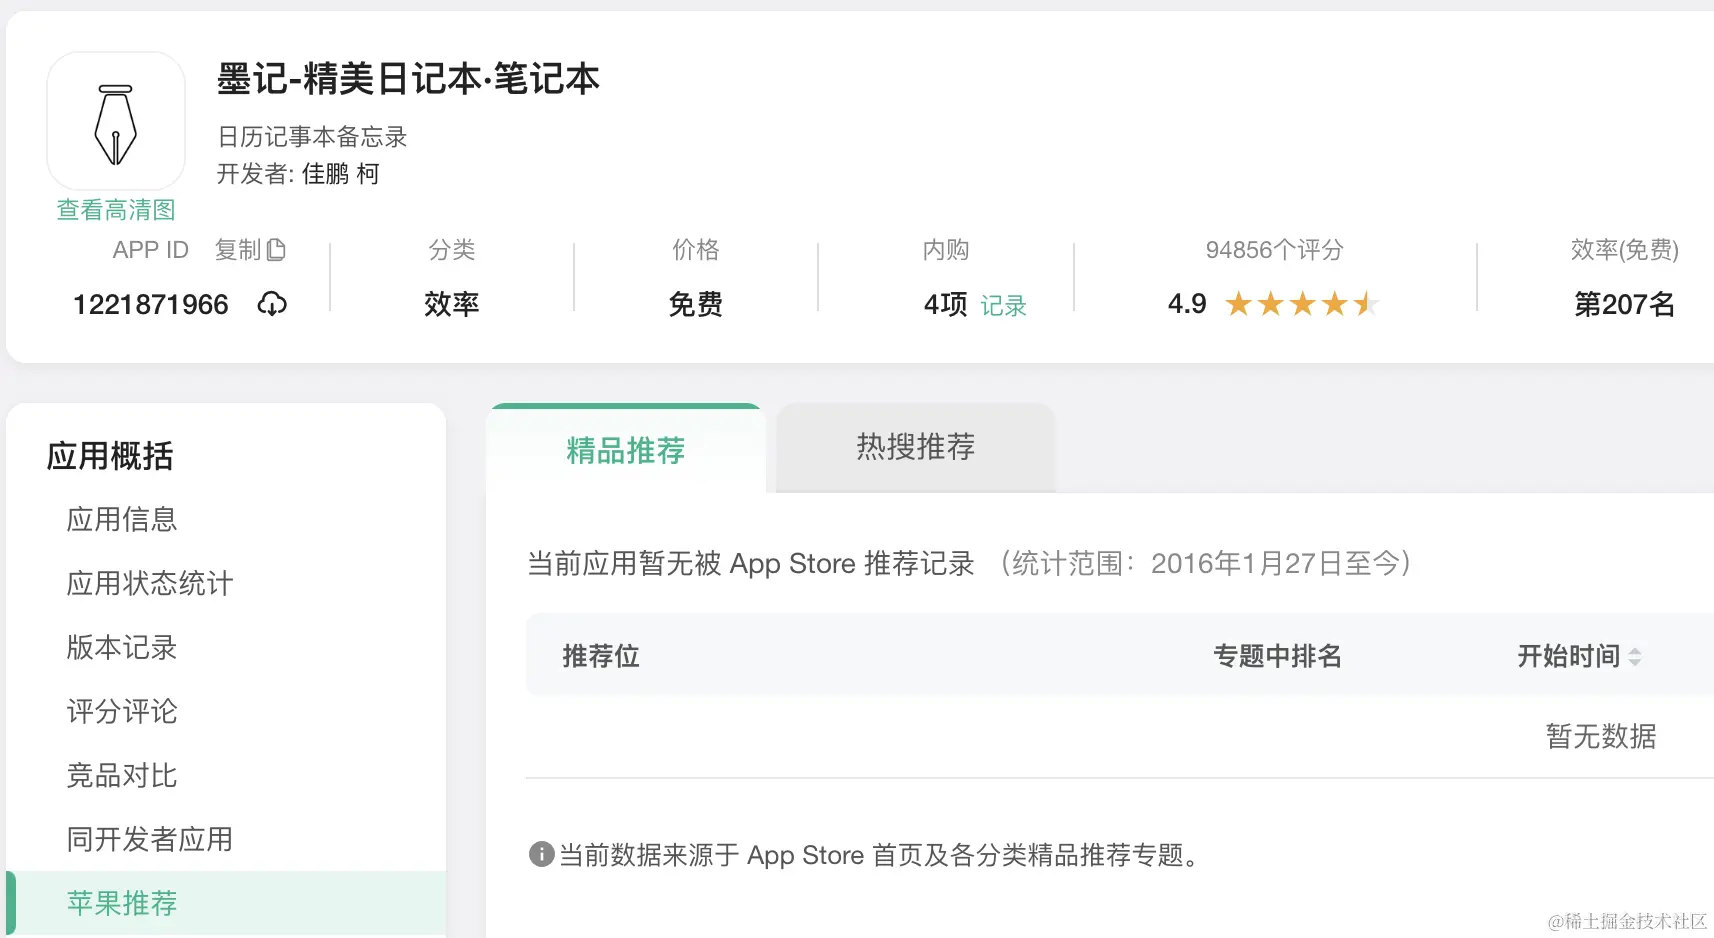Click the 专题中排名 column header
Screen dimensions: 1714x938
click(x=1277, y=656)
